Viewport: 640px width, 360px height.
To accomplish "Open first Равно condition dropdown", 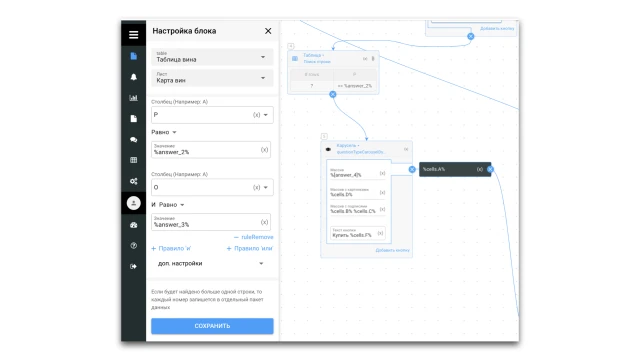I will tap(164, 132).
